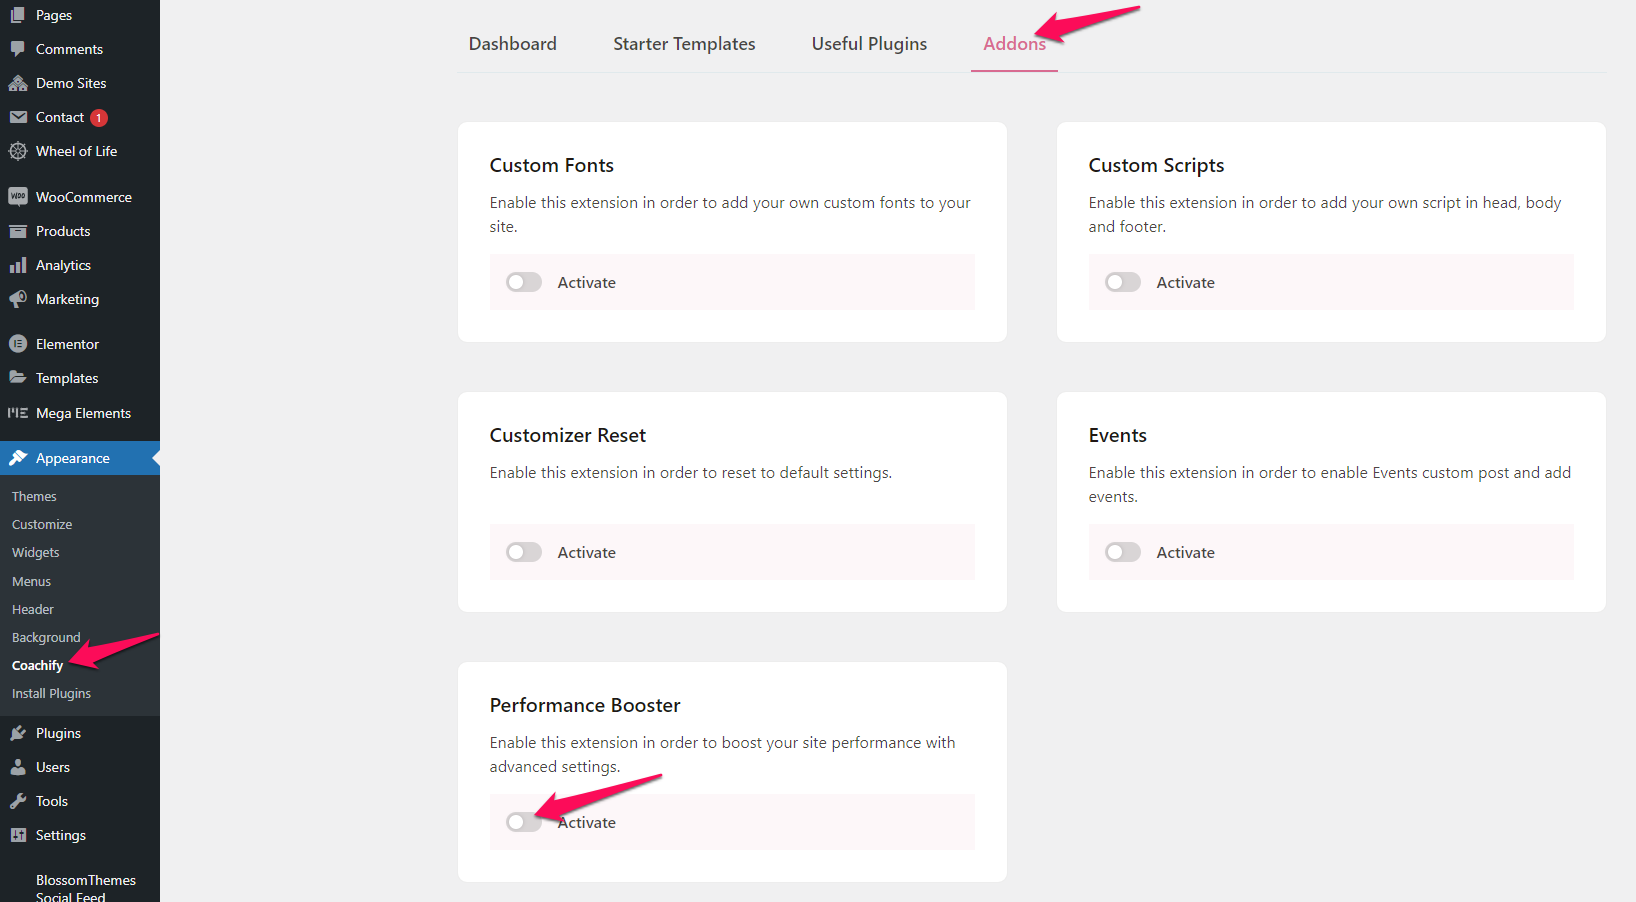Open the Comments section
Viewport: 1636px width, 902px height.
(69, 48)
